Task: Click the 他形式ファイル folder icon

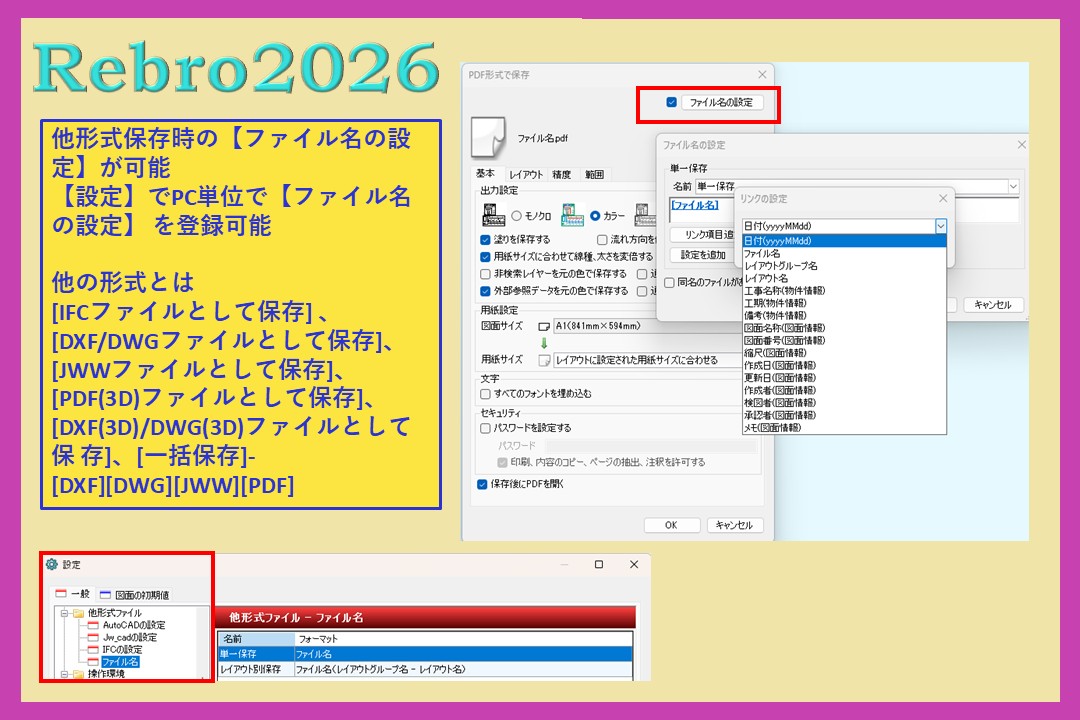Action: click(x=78, y=613)
